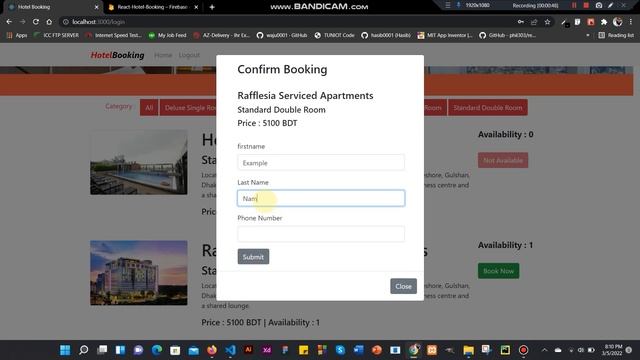Image resolution: width=640 pixels, height=360 pixels.
Task: Pause the Bandicam recording
Action: coord(574,5)
